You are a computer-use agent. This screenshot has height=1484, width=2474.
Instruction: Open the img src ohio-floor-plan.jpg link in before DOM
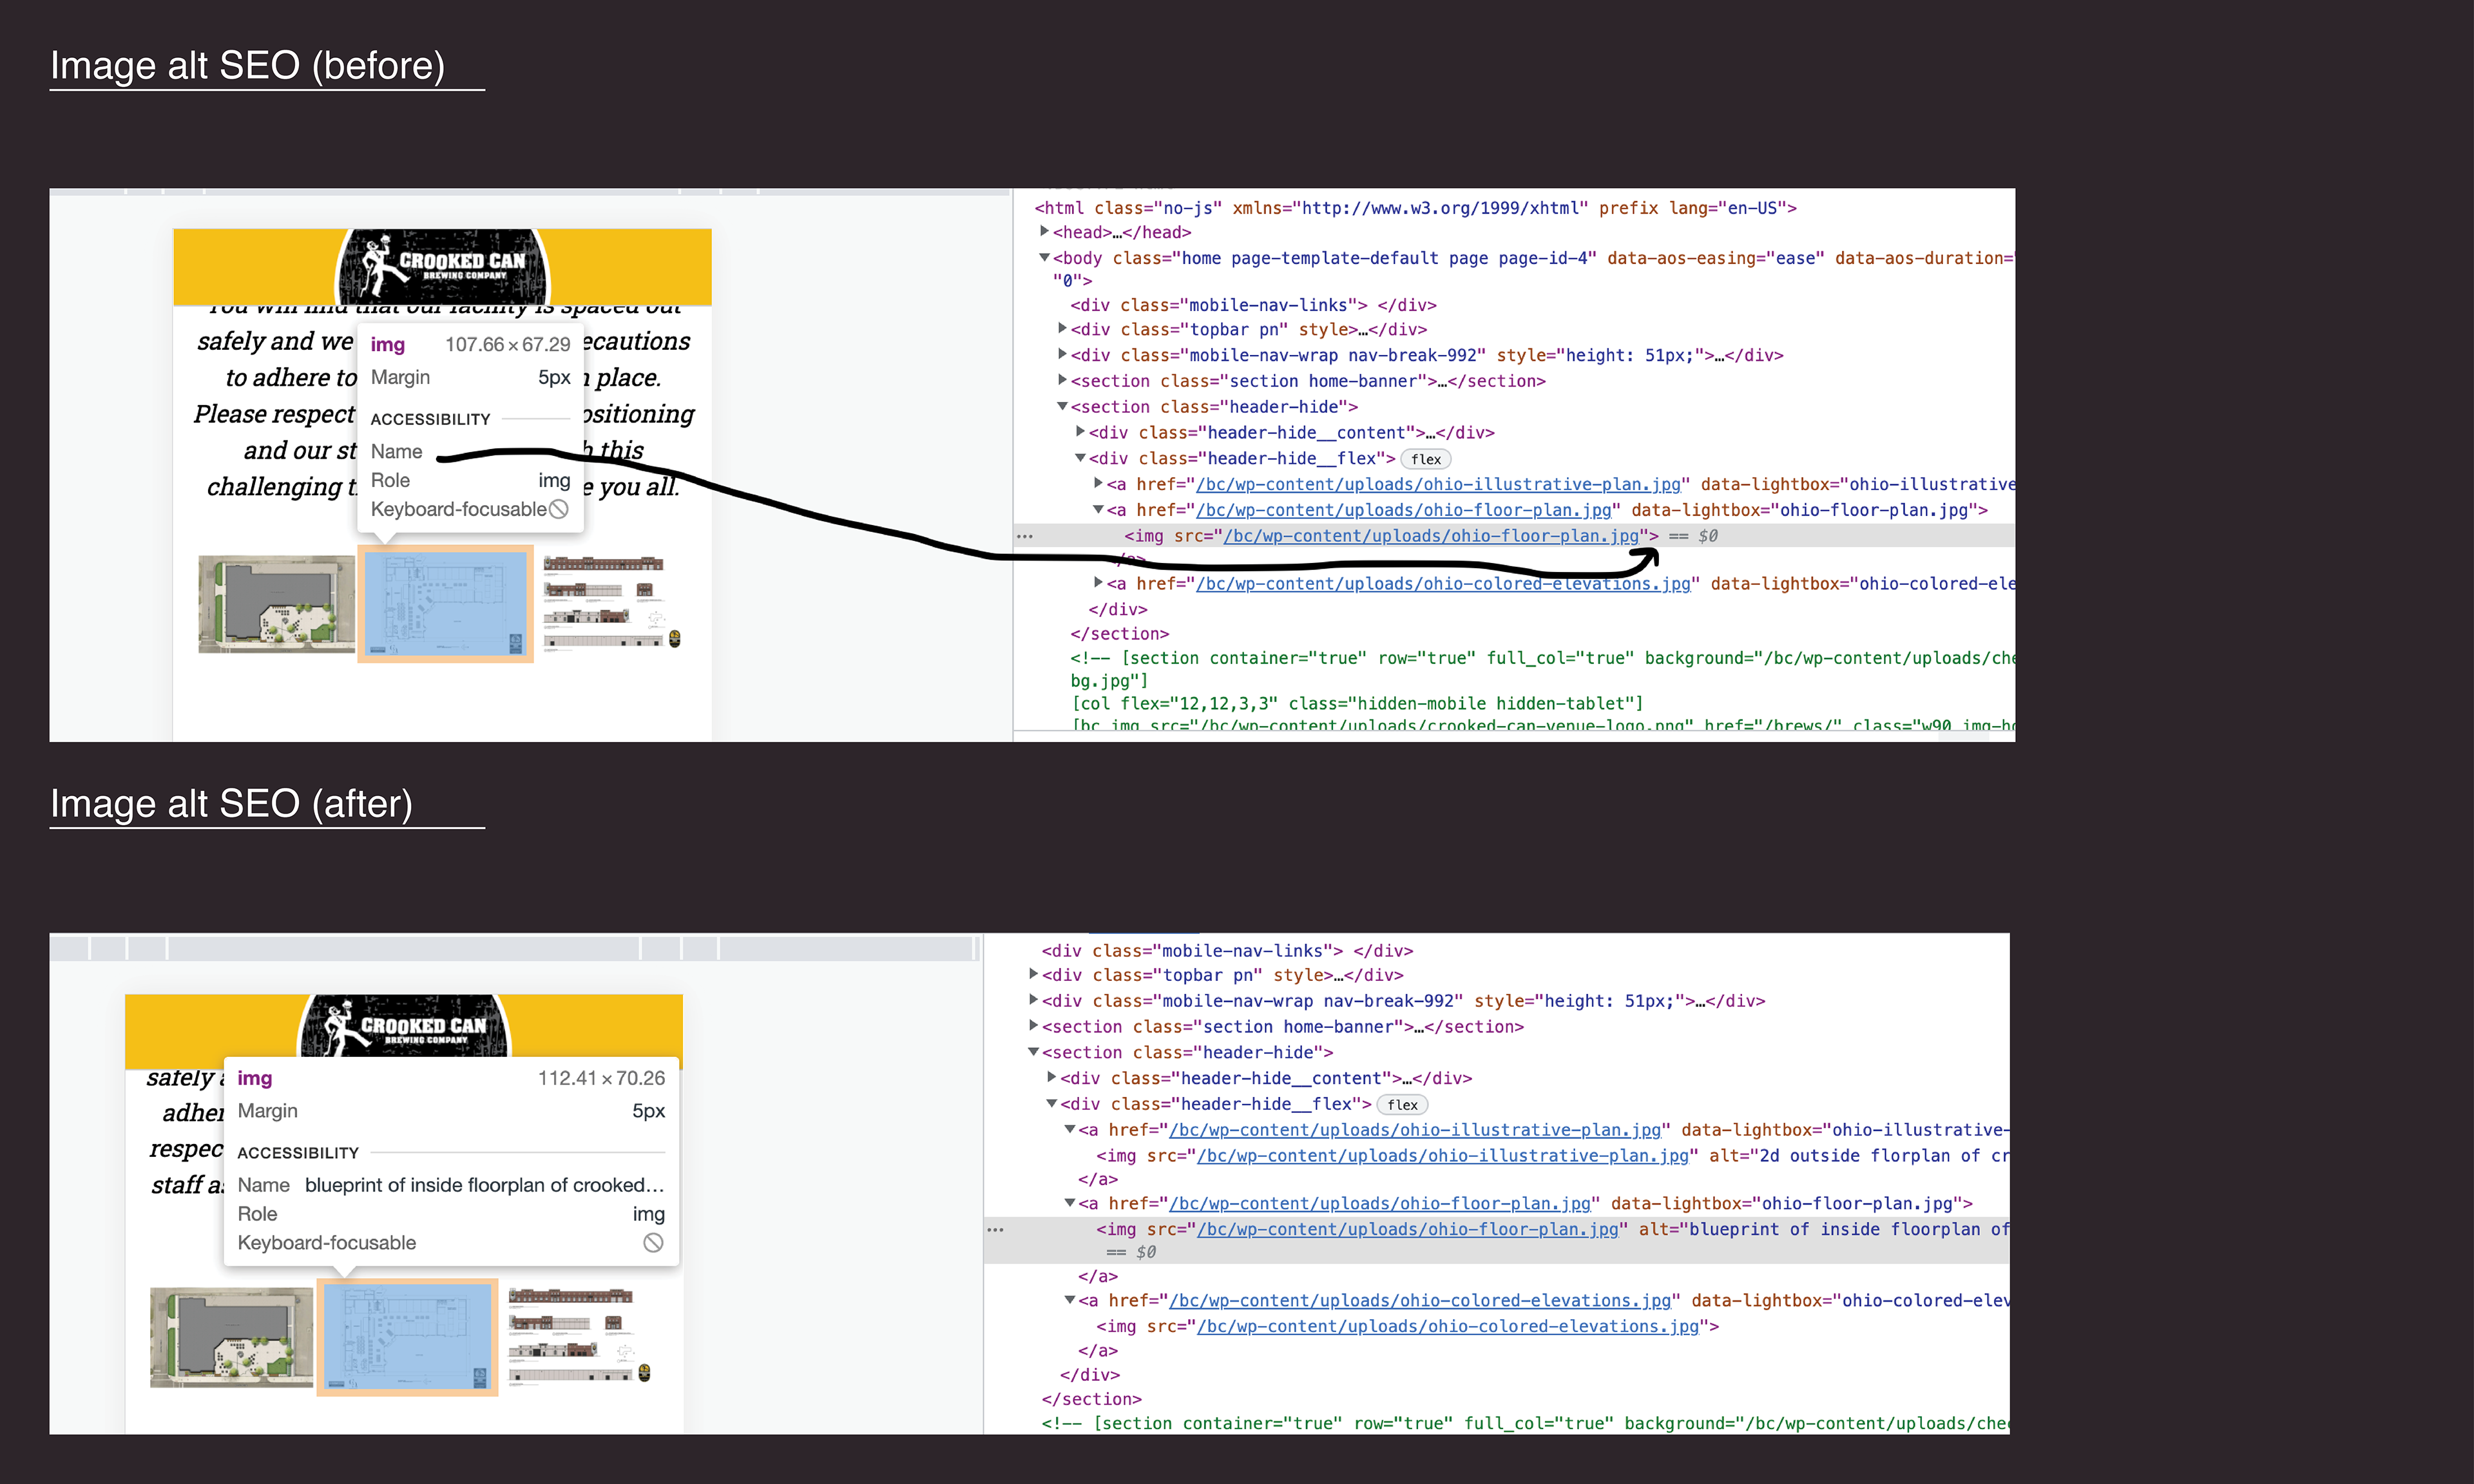click(1431, 536)
